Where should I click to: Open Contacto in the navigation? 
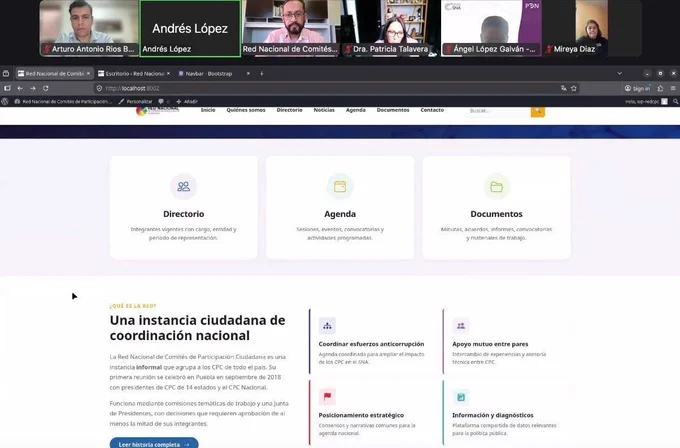pos(432,110)
